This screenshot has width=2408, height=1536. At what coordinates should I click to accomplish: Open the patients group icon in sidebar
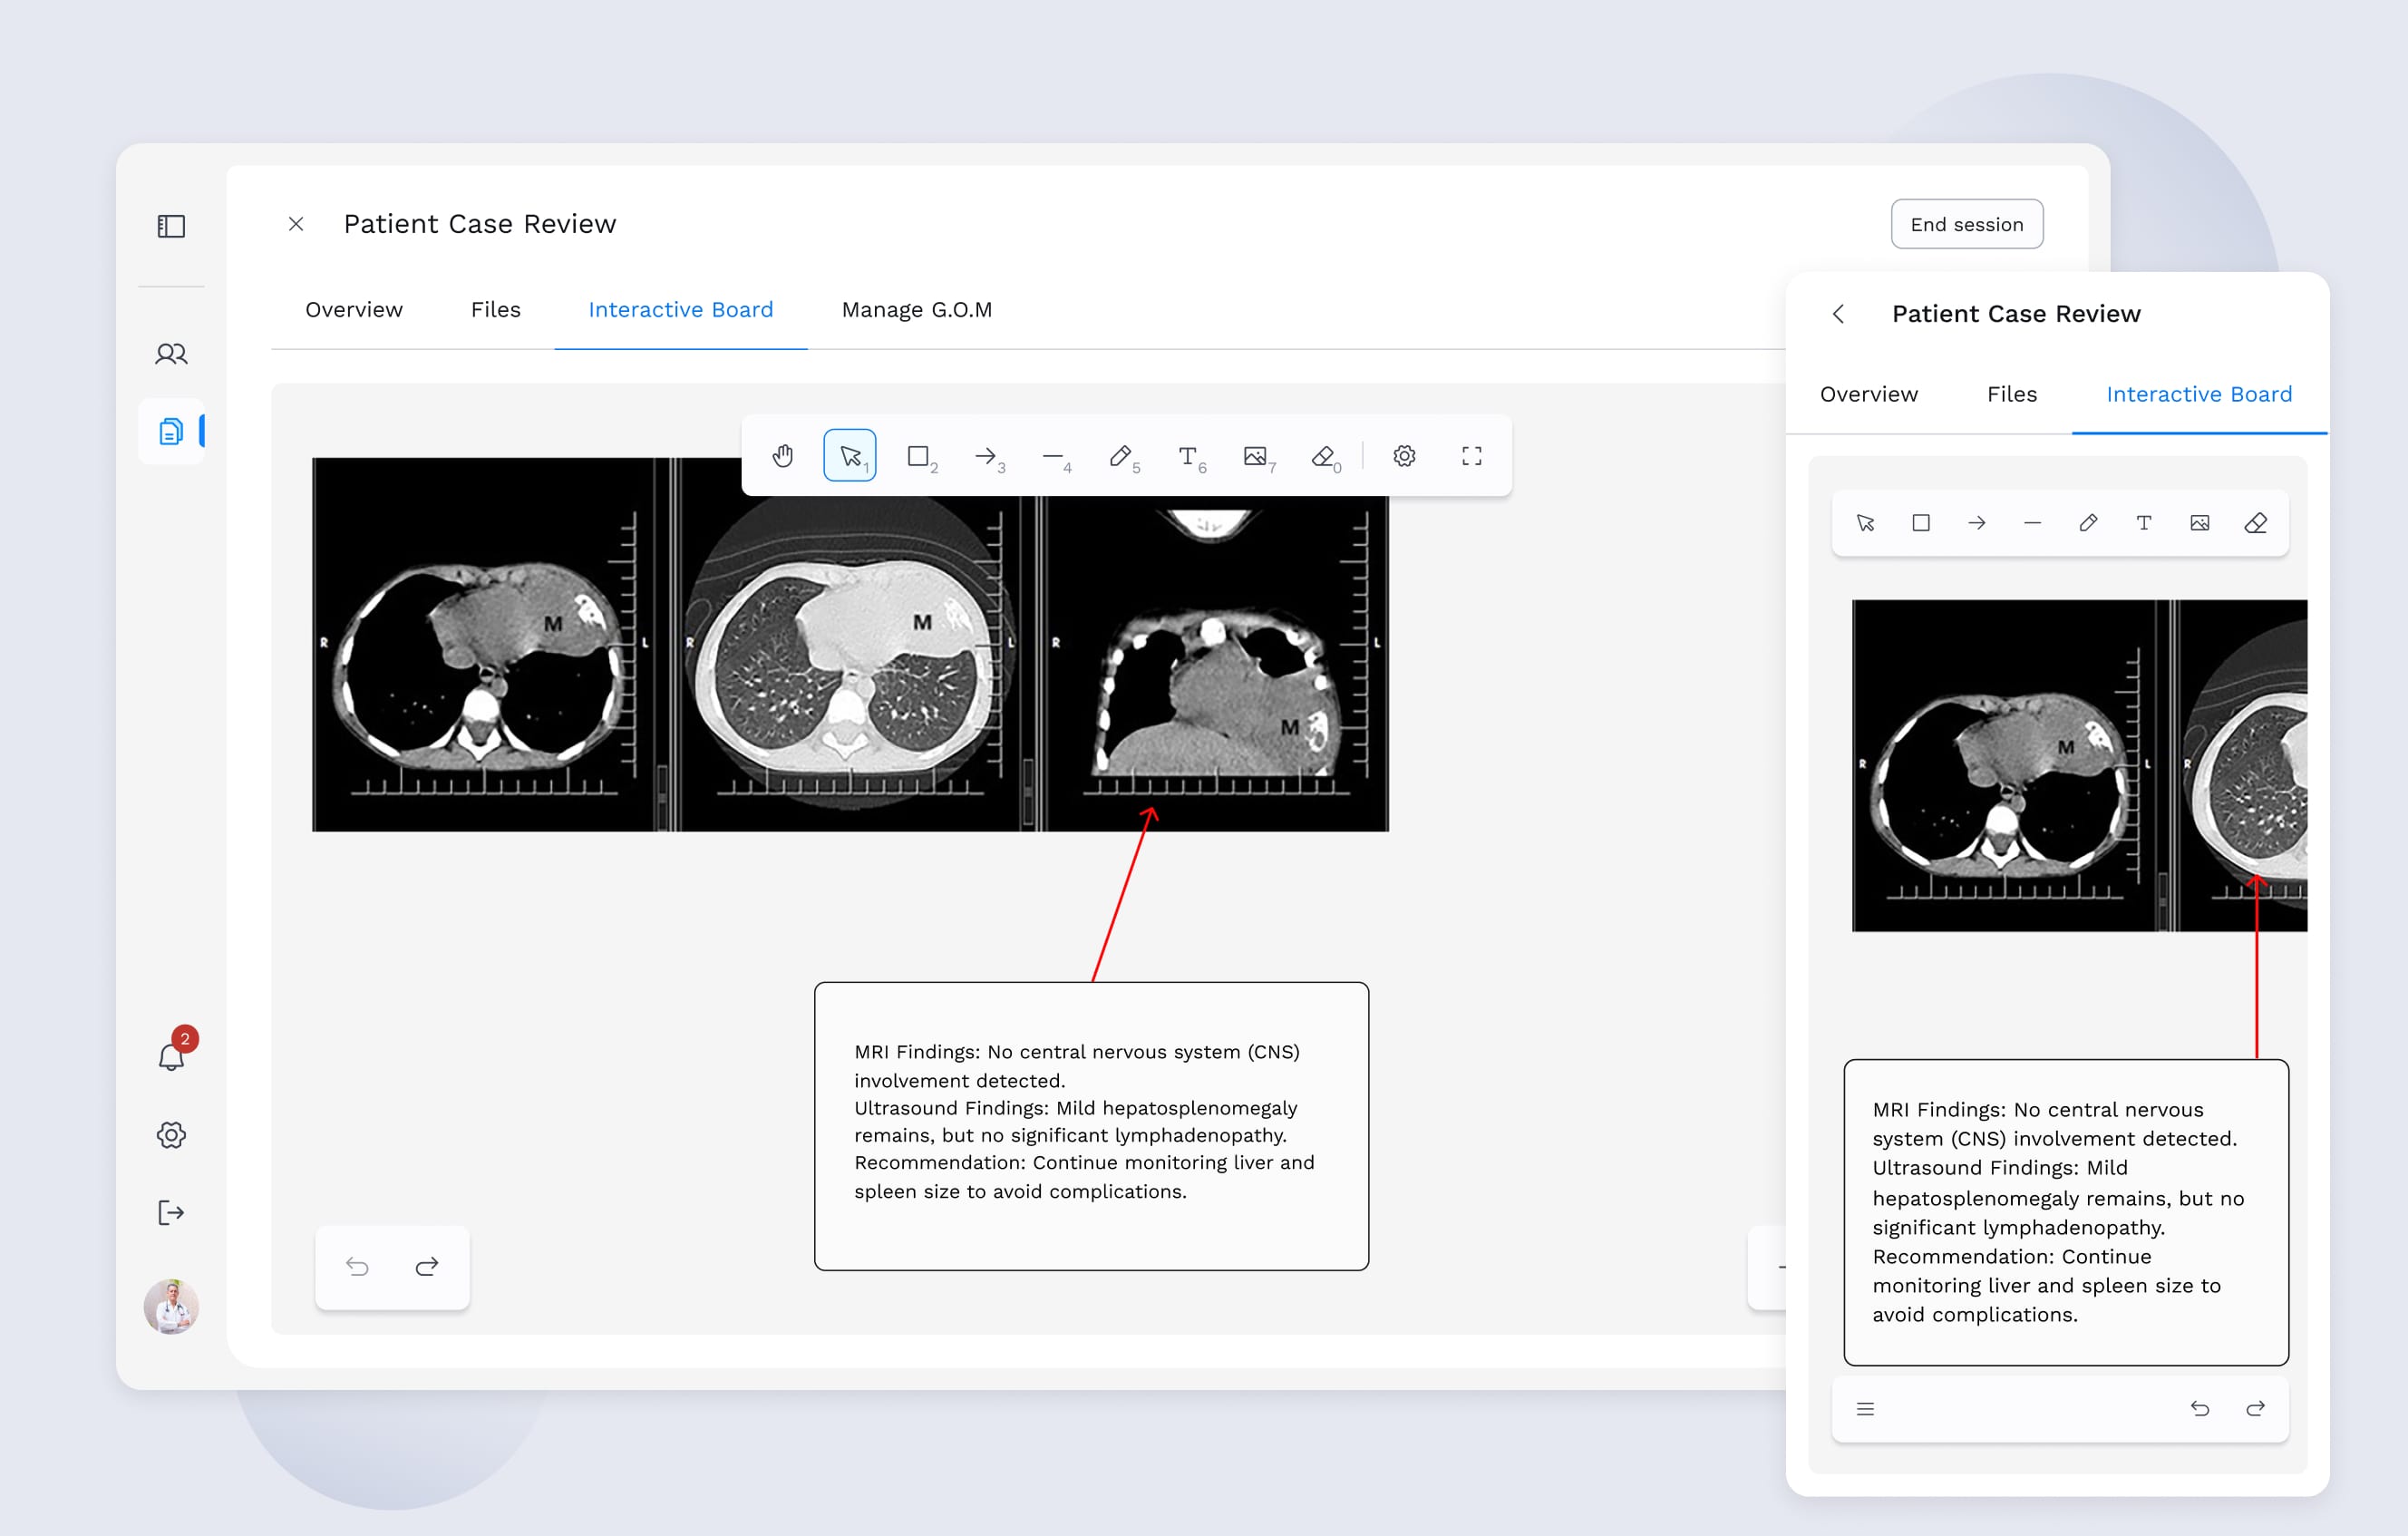pyautogui.click(x=171, y=354)
